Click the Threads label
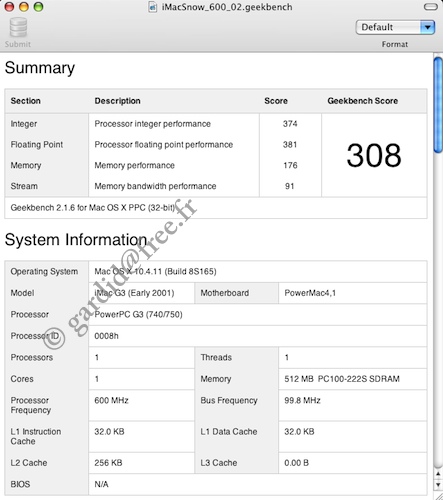 point(216,357)
